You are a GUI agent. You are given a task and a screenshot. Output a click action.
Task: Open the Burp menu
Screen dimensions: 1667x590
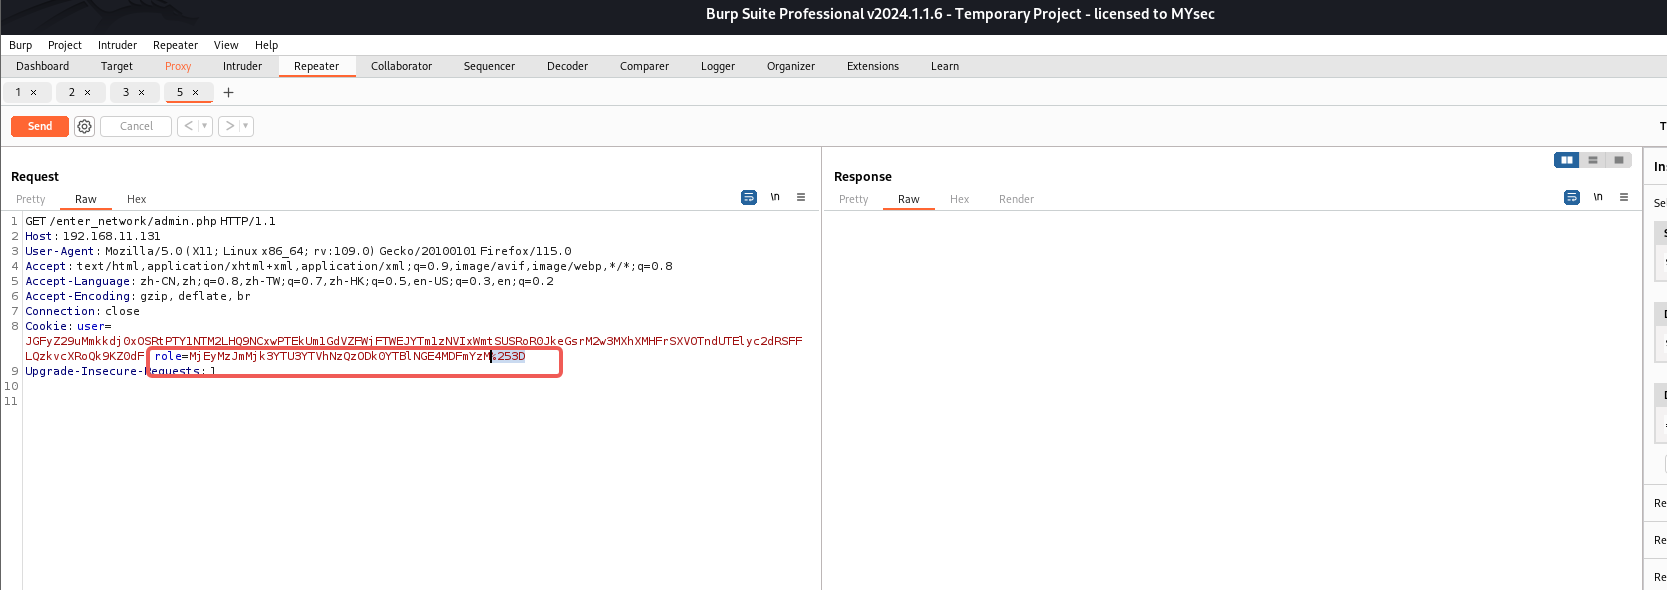point(20,45)
